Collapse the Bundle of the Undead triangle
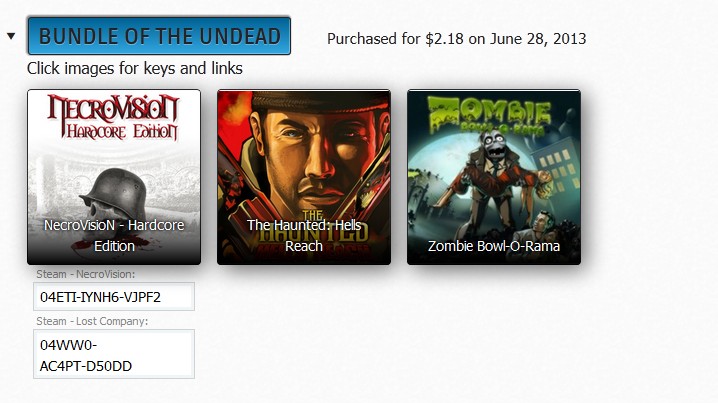 click(x=11, y=36)
